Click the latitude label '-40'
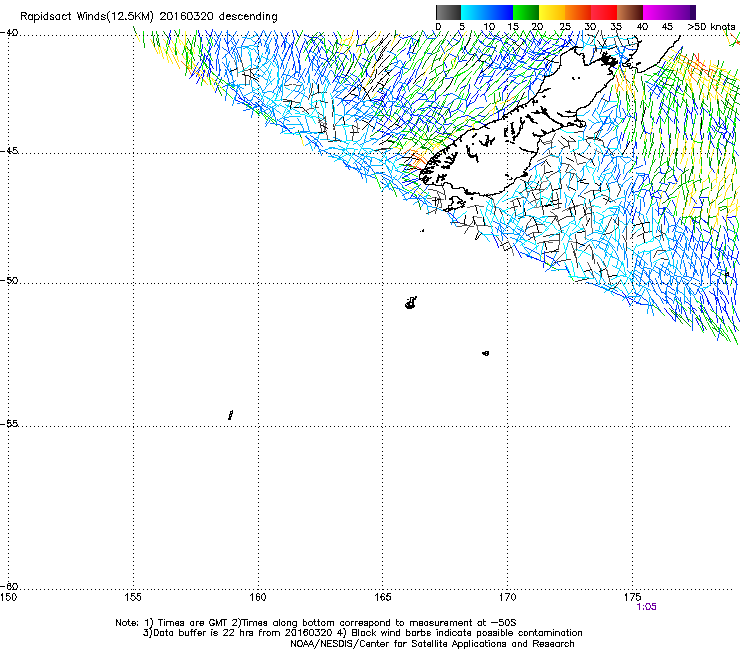The height and width of the screenshot is (650, 740). tap(9, 33)
